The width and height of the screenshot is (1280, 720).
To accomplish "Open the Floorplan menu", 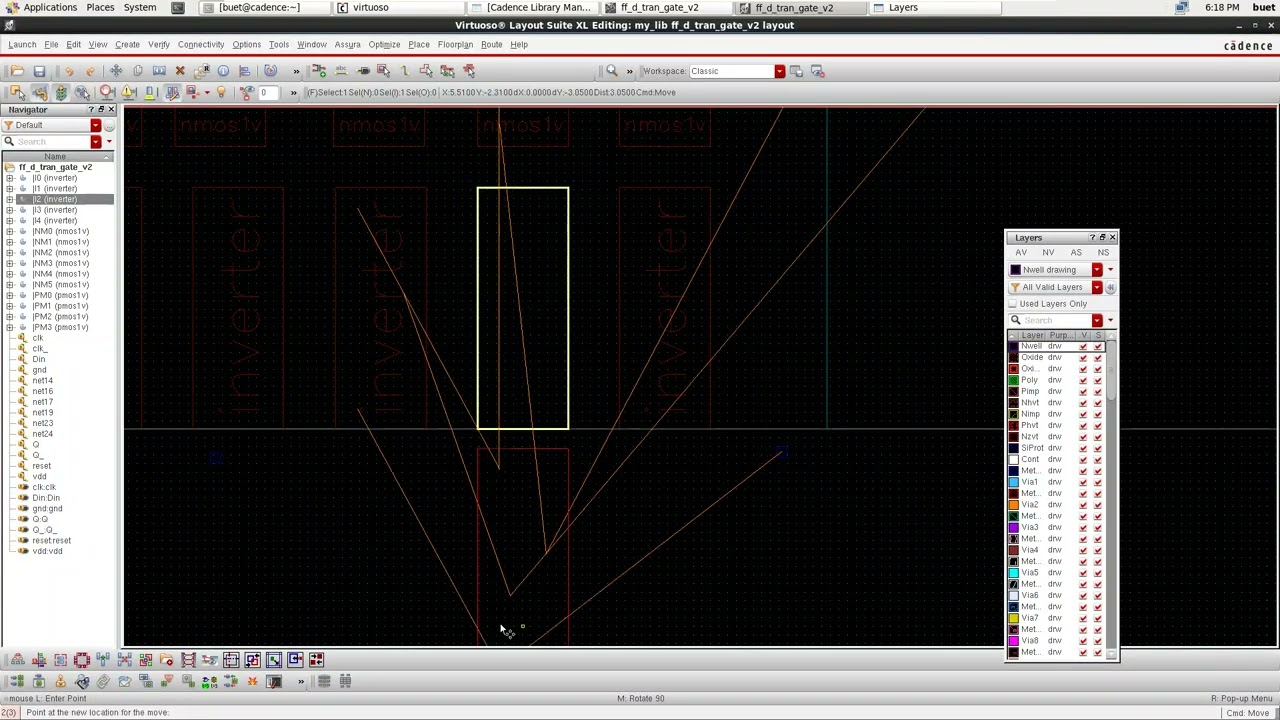I will click(455, 44).
